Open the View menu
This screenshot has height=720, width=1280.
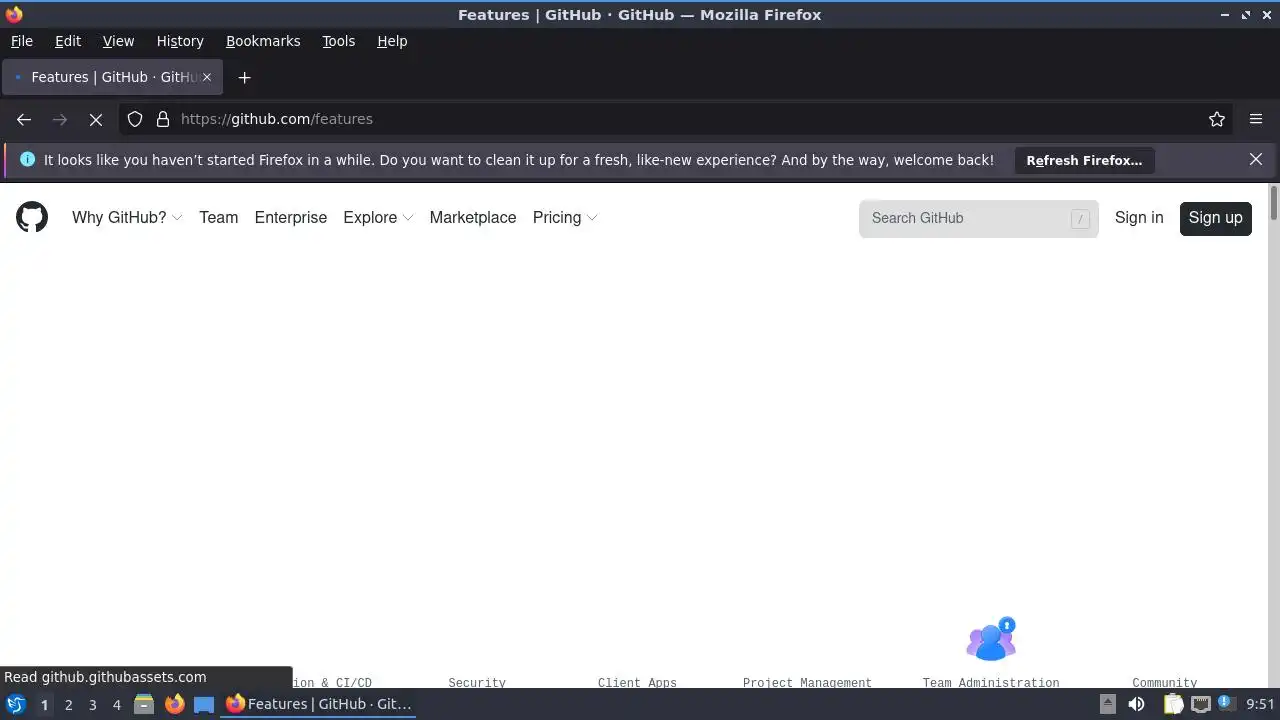[x=118, y=41]
